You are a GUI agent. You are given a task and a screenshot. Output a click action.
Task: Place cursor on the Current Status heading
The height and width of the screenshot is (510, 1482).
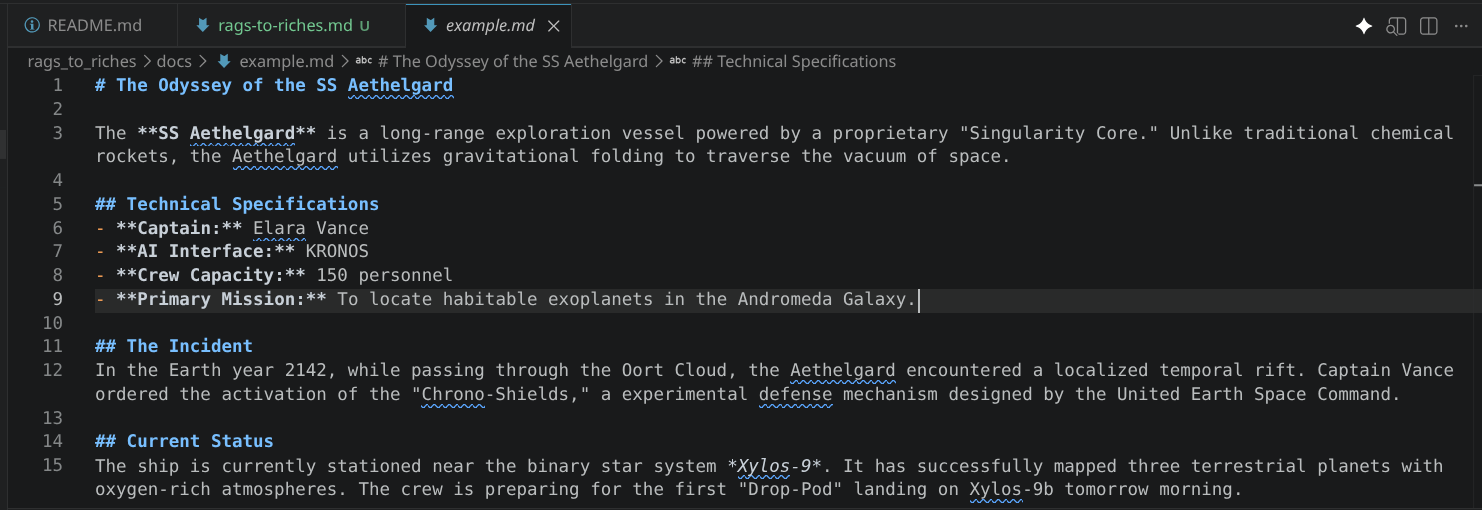click(x=199, y=441)
